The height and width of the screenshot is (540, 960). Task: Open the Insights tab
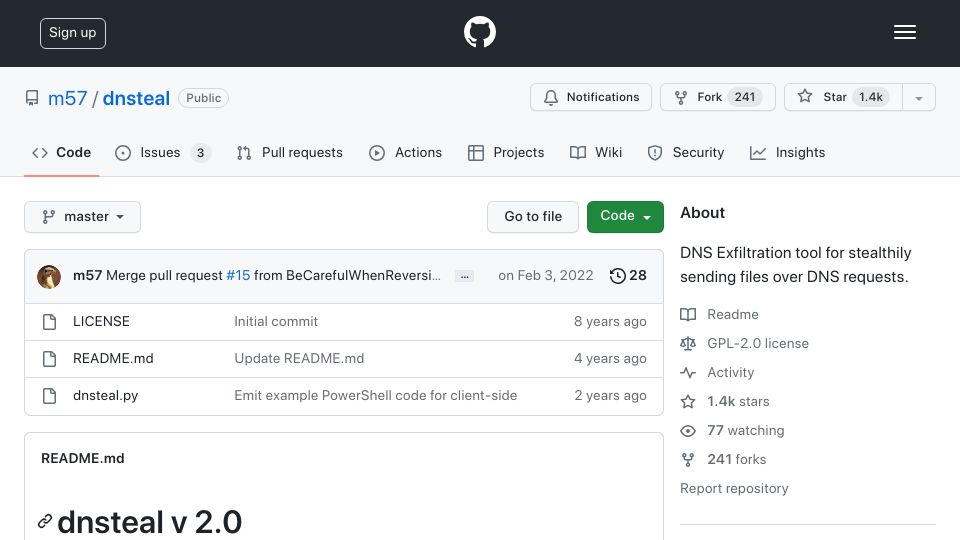coord(787,152)
